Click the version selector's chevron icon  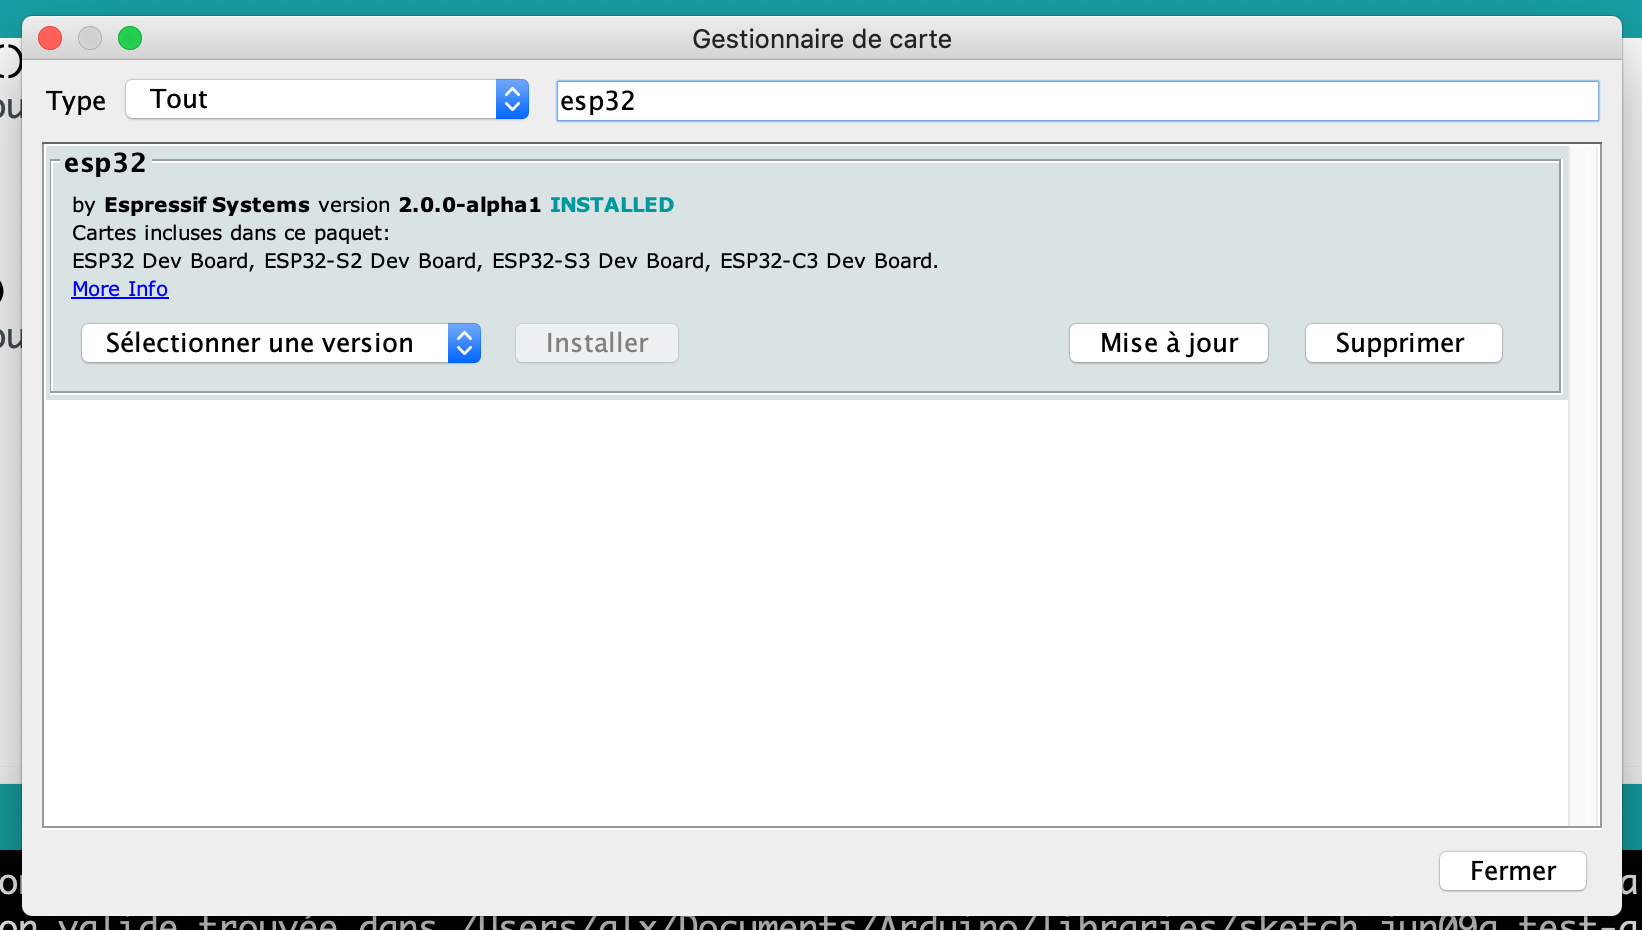click(464, 343)
